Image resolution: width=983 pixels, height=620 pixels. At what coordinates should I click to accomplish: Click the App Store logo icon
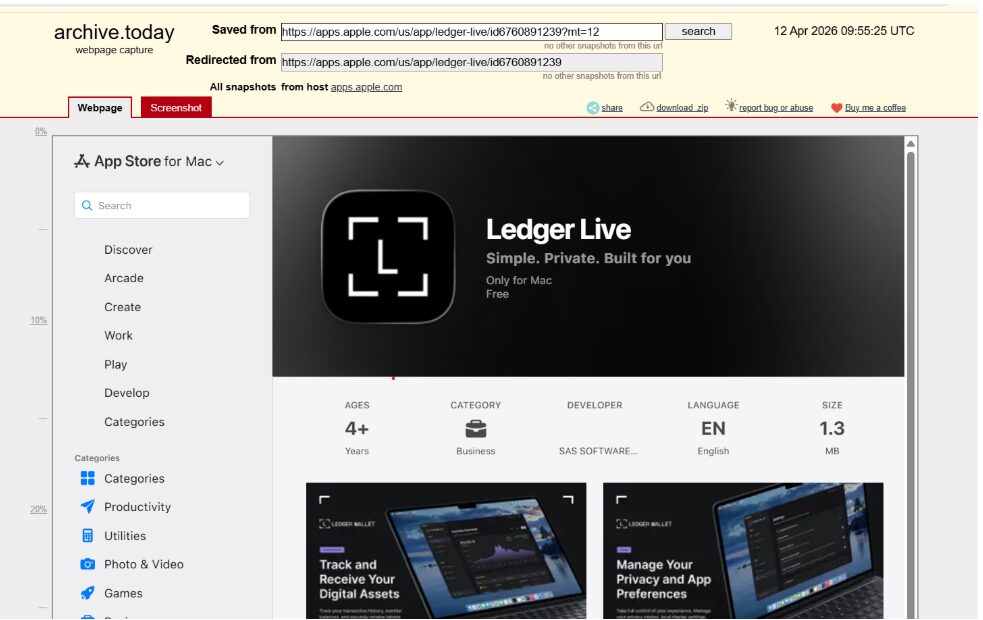(x=82, y=161)
